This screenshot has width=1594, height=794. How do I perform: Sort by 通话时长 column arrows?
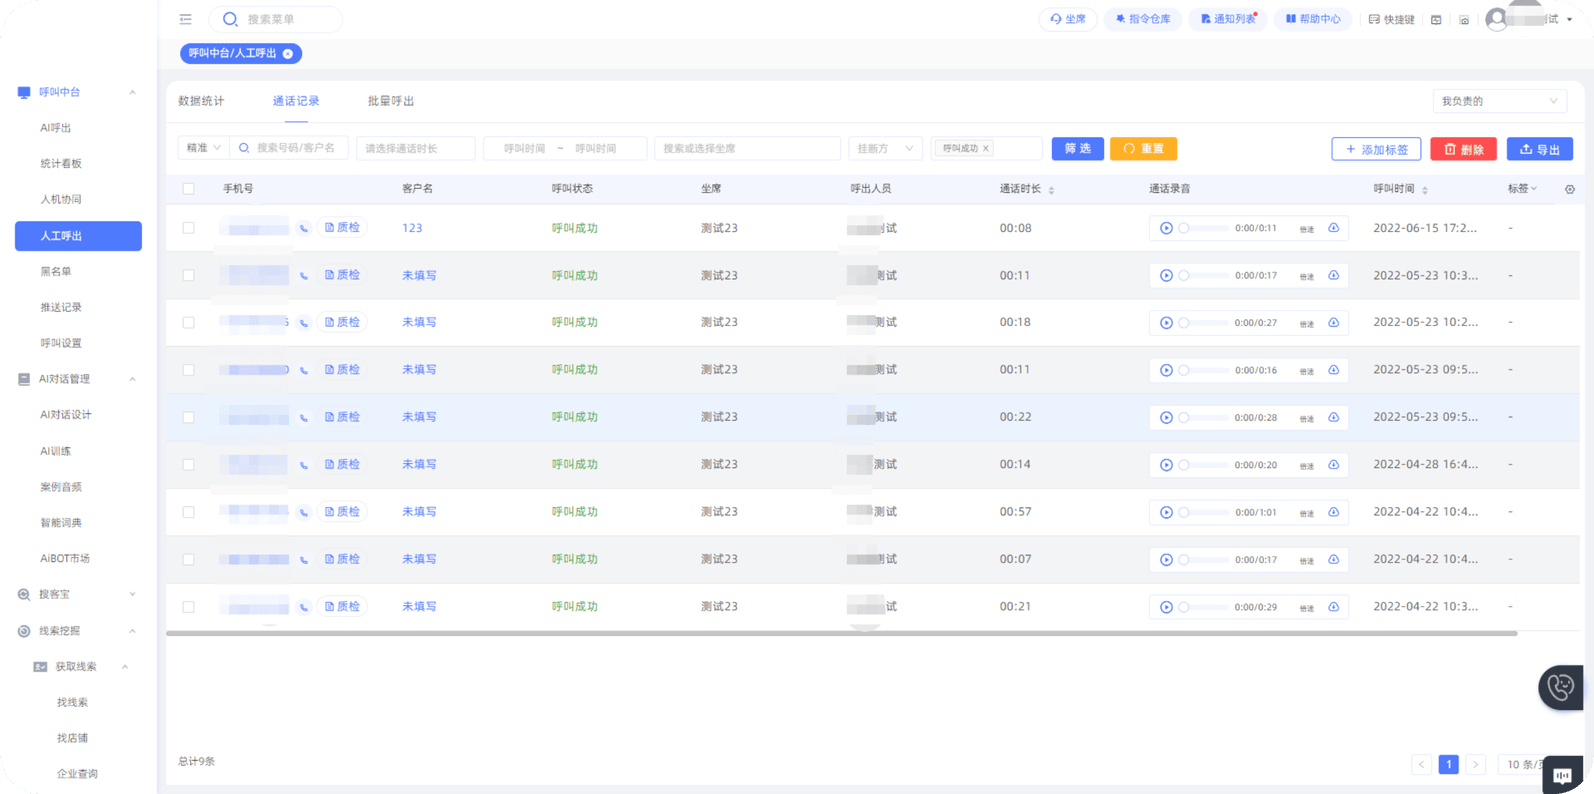1051,189
